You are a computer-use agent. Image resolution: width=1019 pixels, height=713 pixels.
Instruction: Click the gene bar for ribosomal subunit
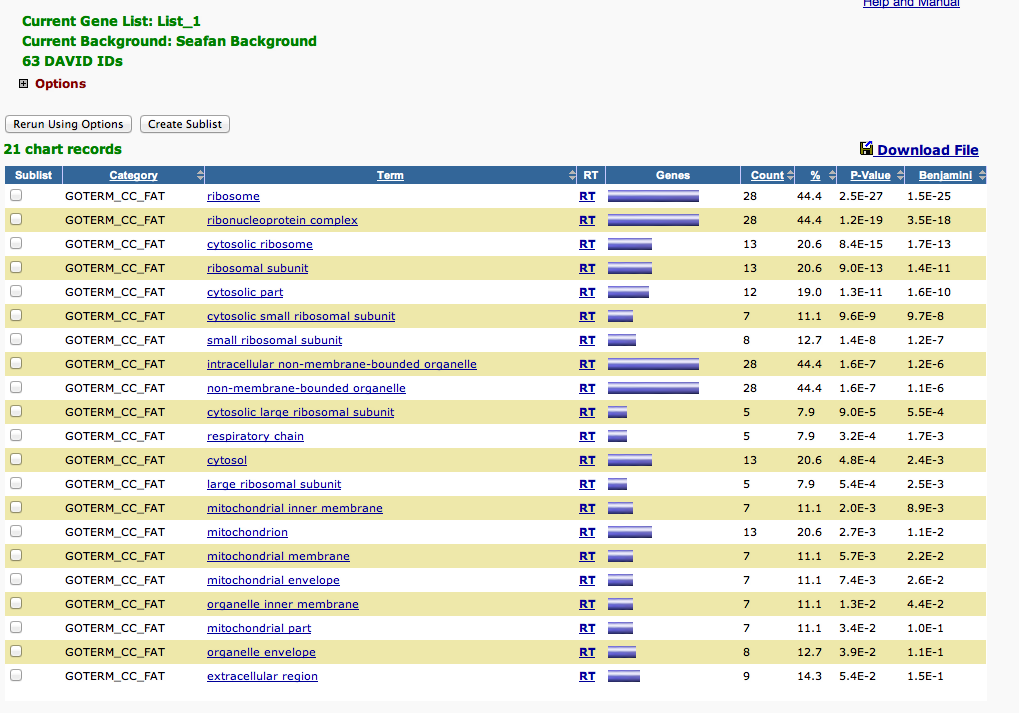[x=630, y=268]
